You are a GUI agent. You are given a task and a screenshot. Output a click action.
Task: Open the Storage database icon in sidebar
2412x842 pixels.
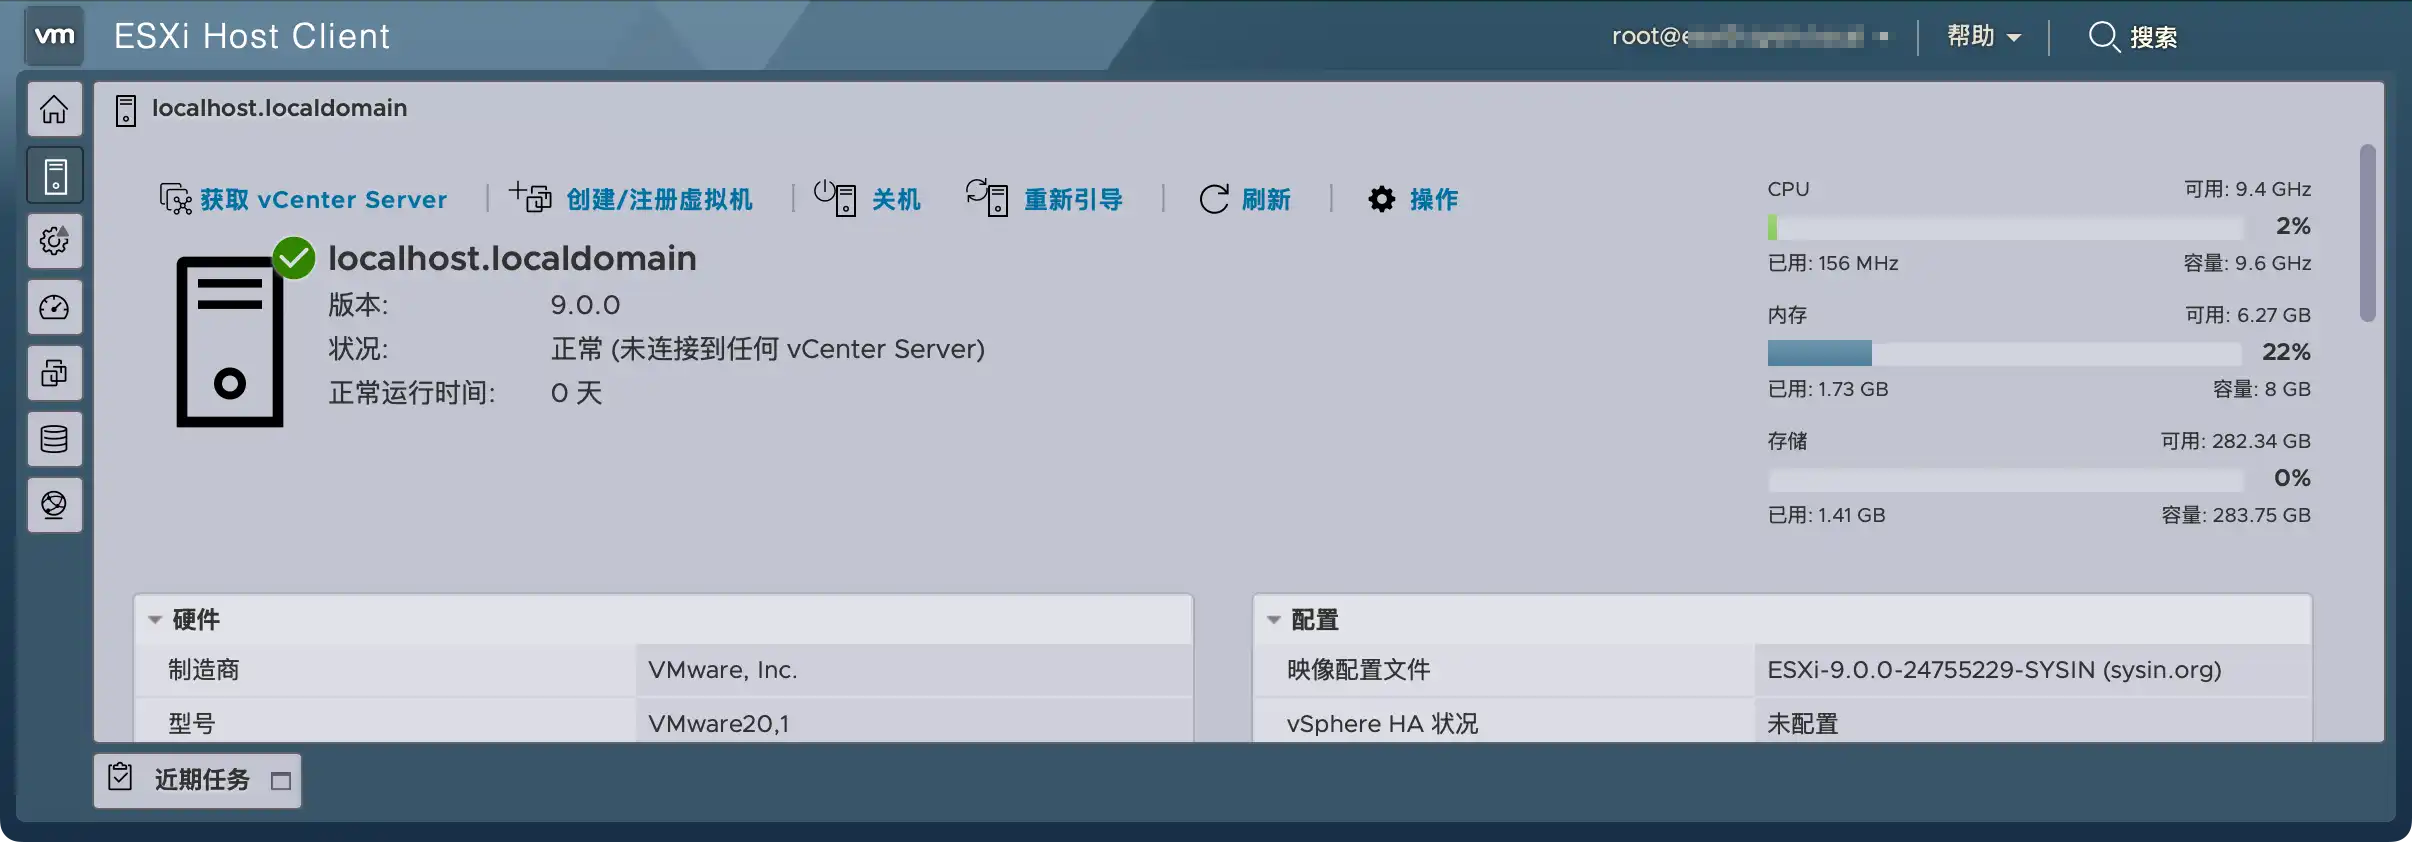tap(55, 439)
